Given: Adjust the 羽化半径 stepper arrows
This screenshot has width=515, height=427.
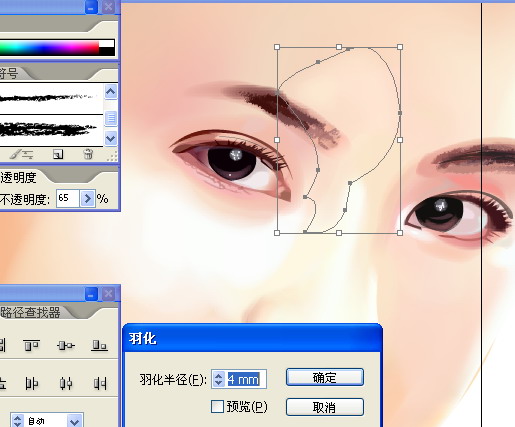Looking at the screenshot, I should click(219, 379).
